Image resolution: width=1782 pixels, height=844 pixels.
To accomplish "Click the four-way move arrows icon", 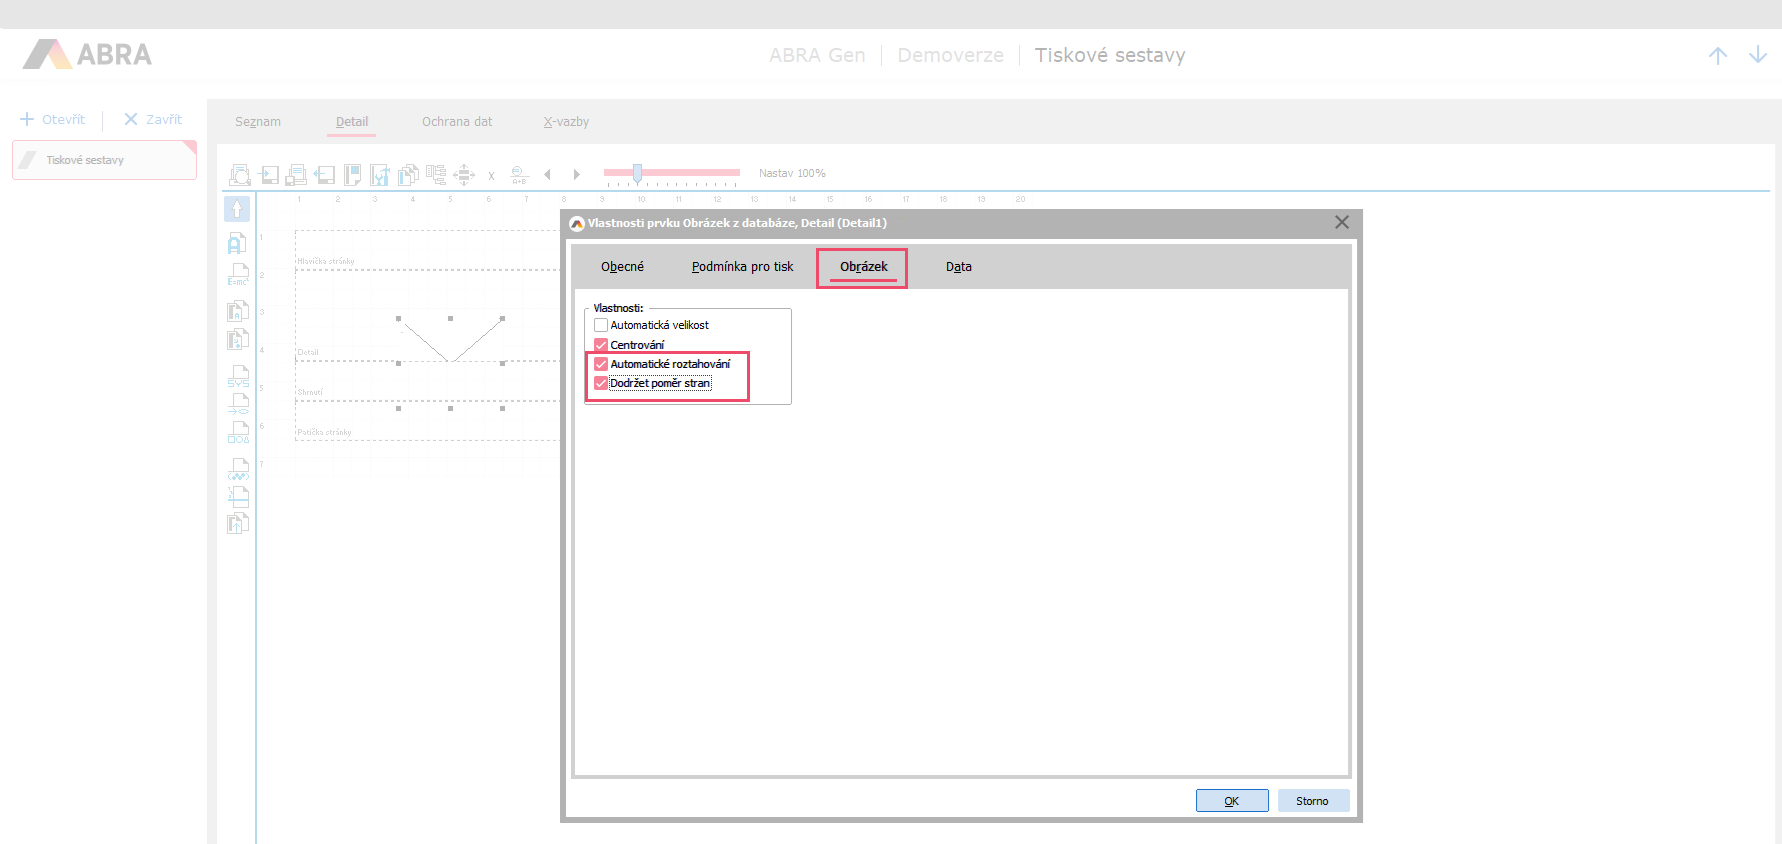I will point(464,175).
